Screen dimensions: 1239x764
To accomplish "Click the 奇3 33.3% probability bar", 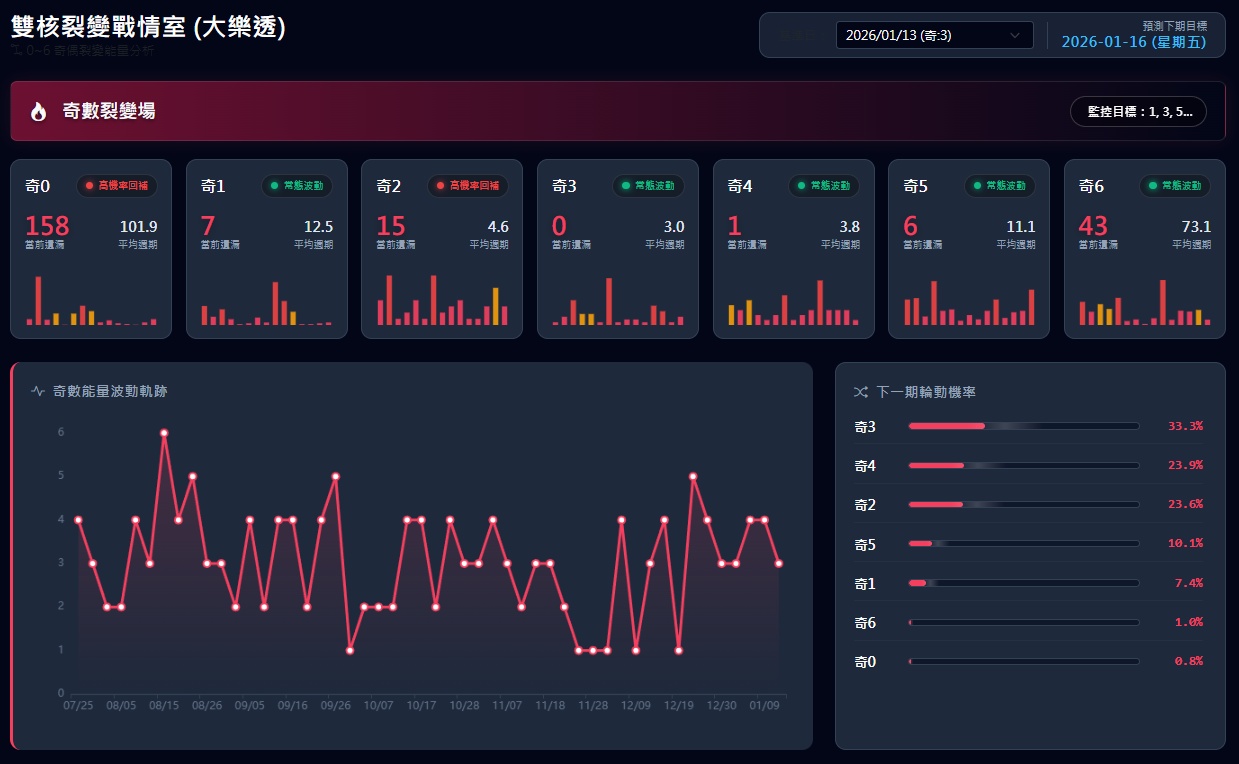I will [x=1023, y=426].
